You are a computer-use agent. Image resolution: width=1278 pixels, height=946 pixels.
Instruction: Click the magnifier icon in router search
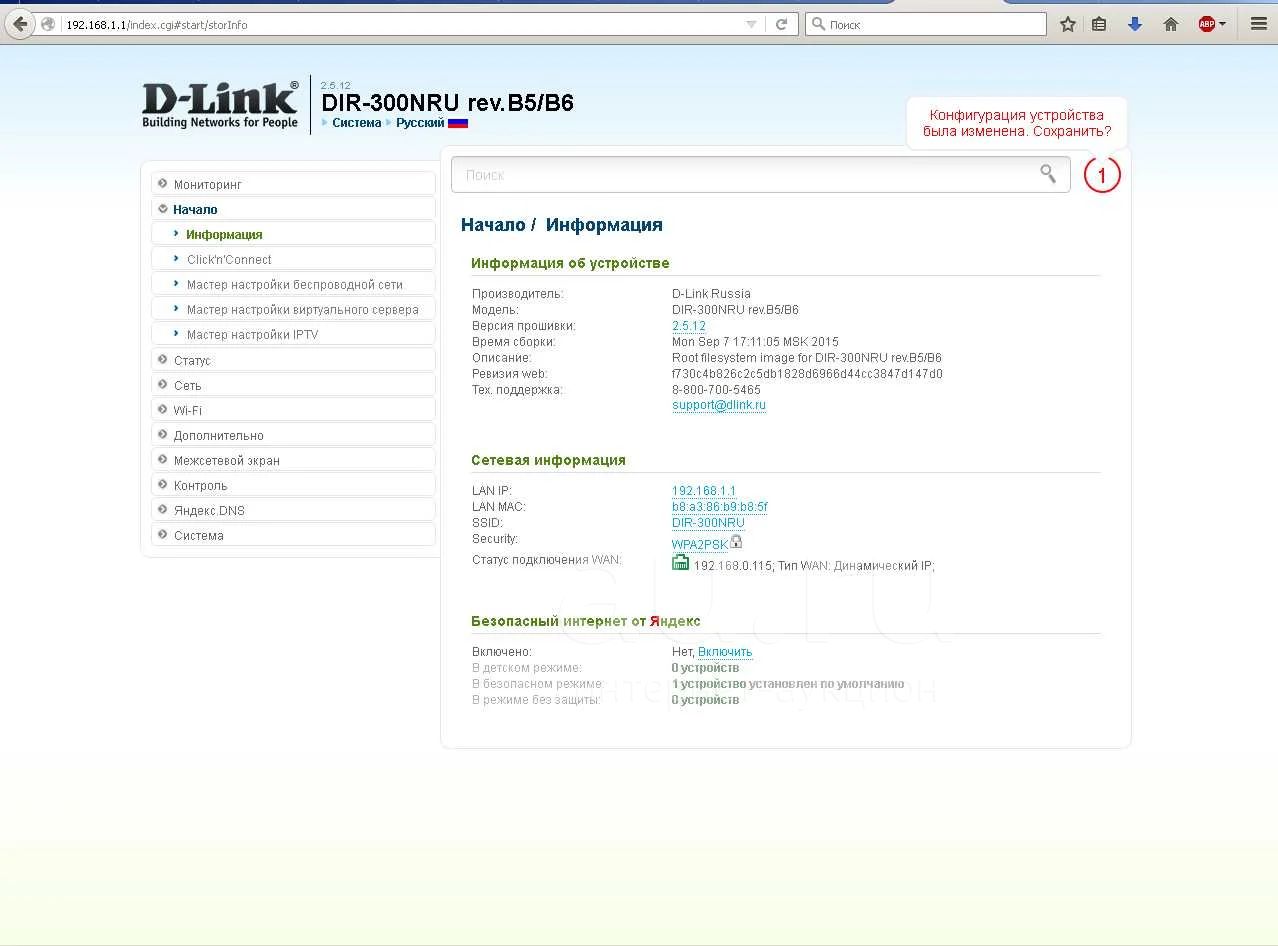(x=1048, y=174)
